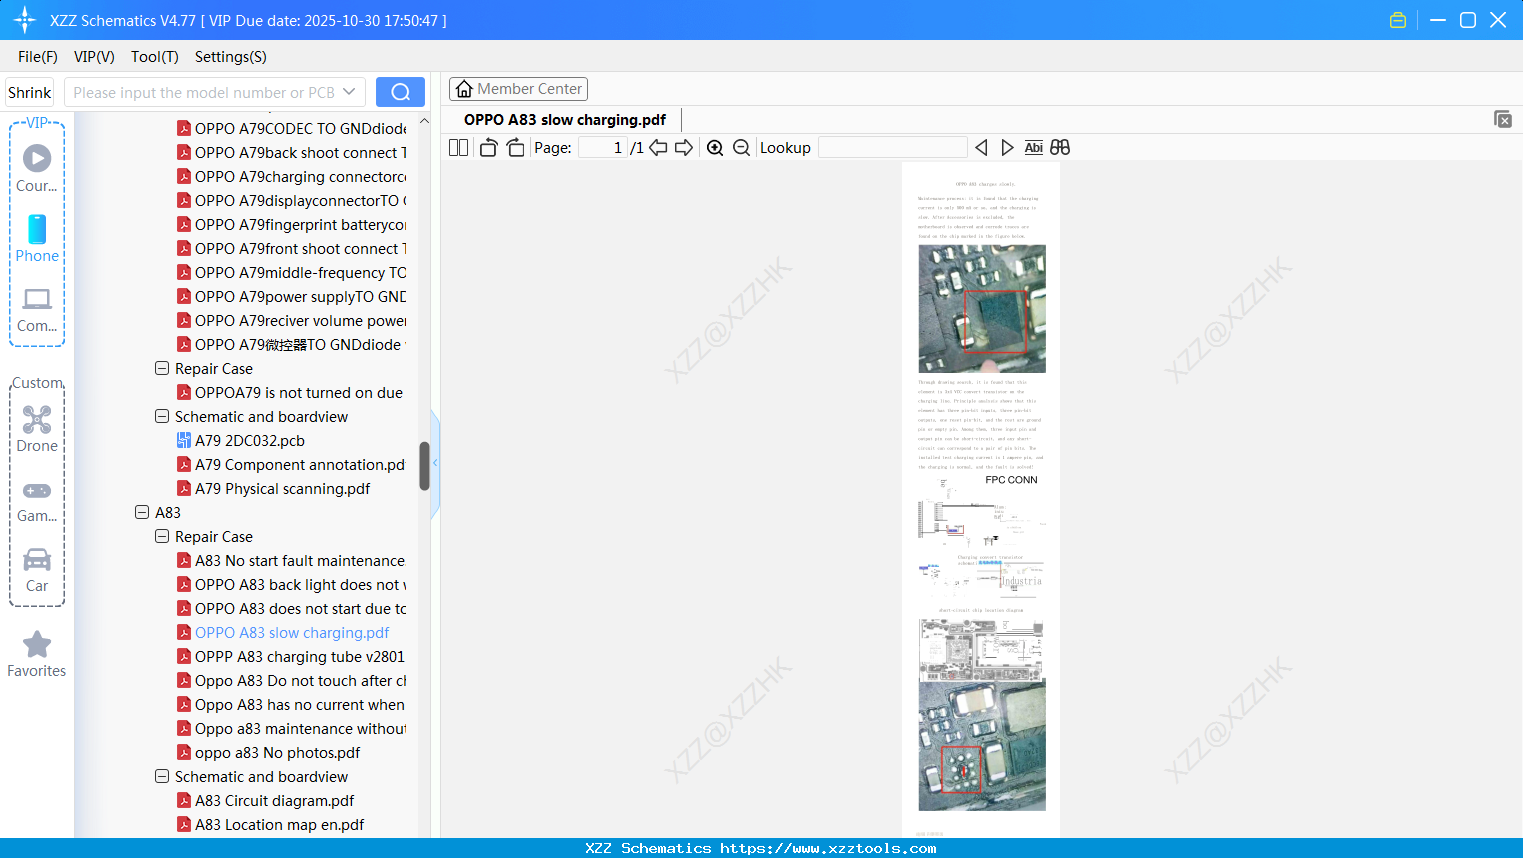Viewport: 1523px width, 858px height.
Task: Open OPPO A83 back light file
Action: pos(292,585)
